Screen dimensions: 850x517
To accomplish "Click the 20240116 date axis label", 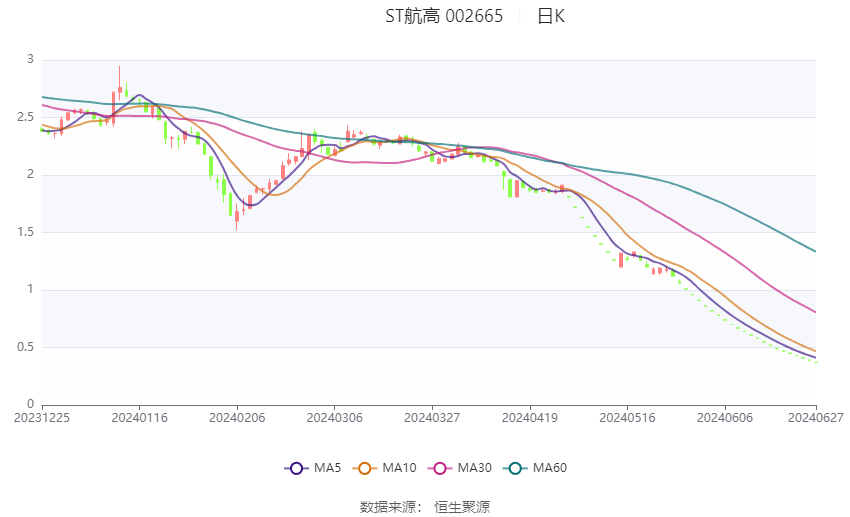I will [139, 418].
